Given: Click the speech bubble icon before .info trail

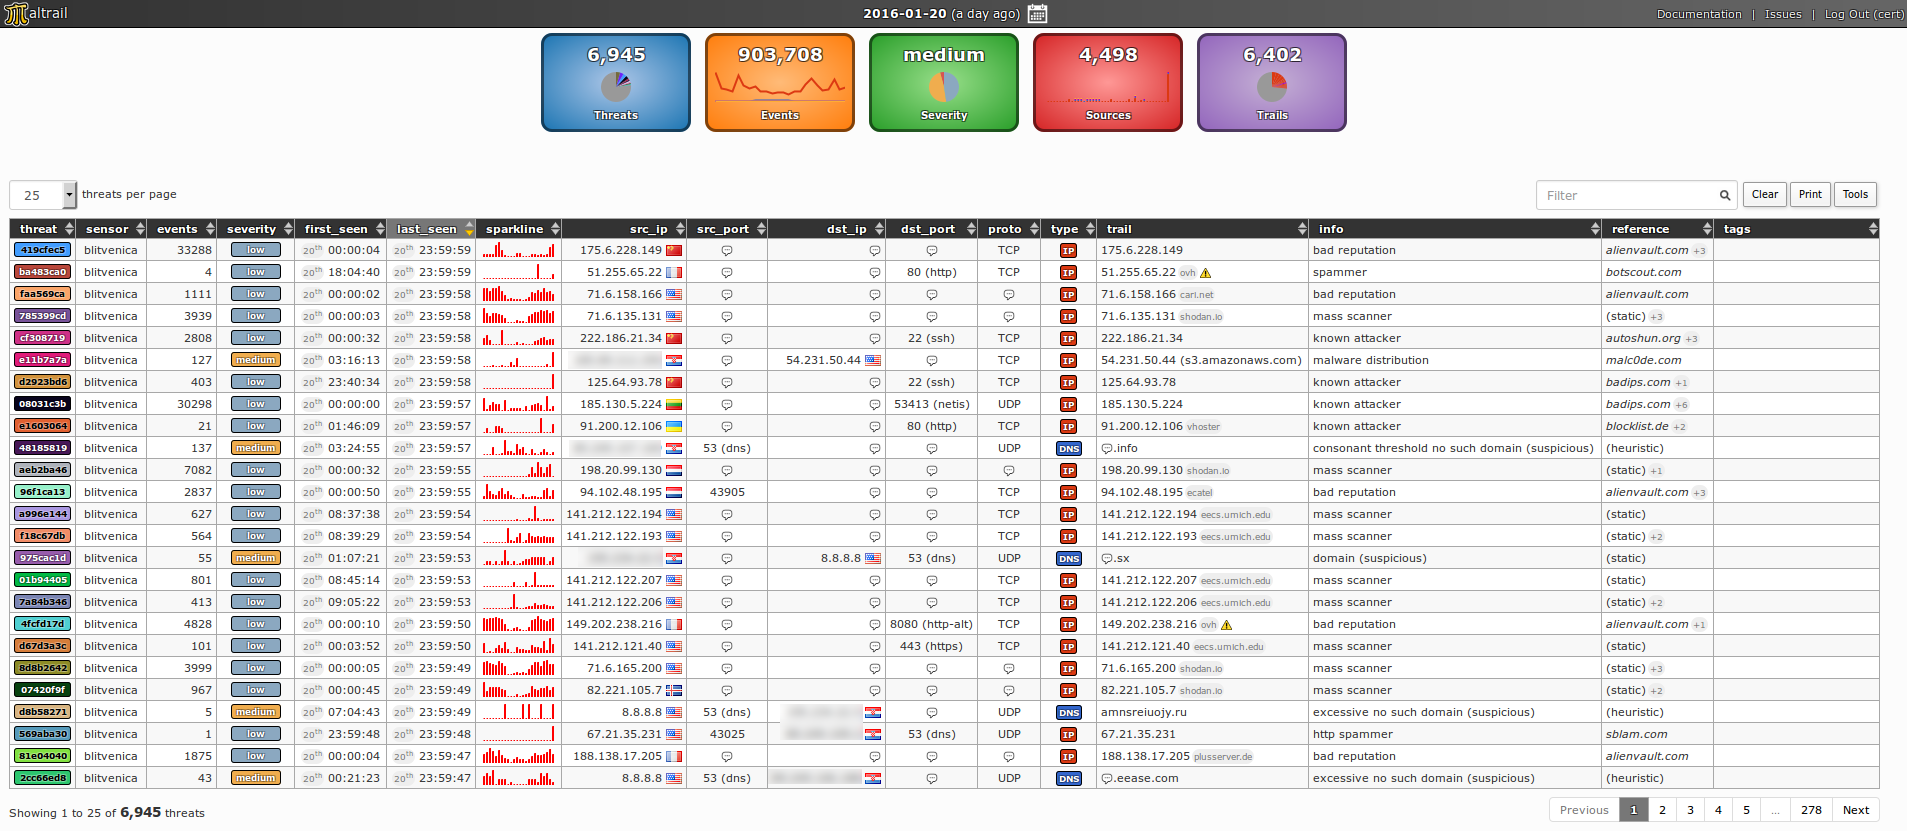Looking at the screenshot, I should [1107, 449].
